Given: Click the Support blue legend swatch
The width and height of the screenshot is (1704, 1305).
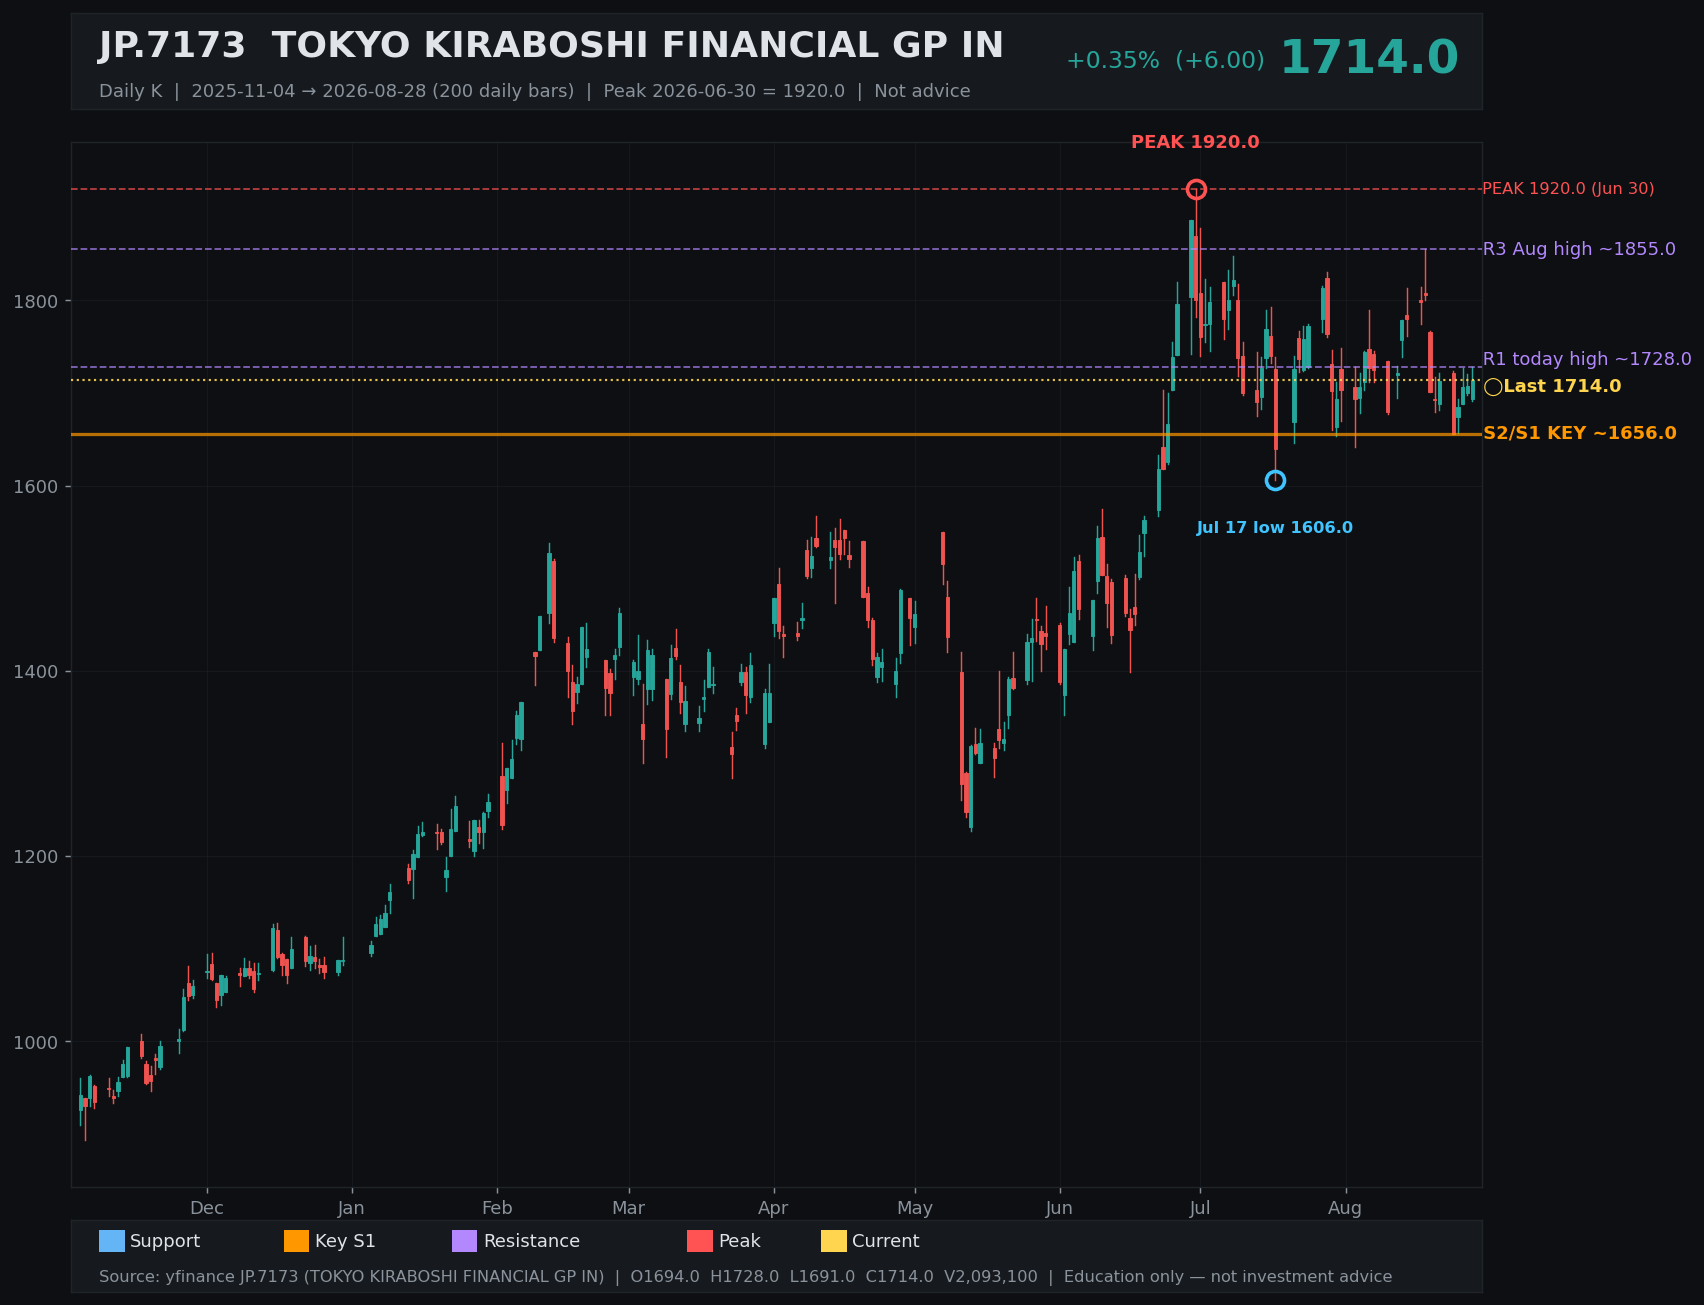Looking at the screenshot, I should click(112, 1241).
